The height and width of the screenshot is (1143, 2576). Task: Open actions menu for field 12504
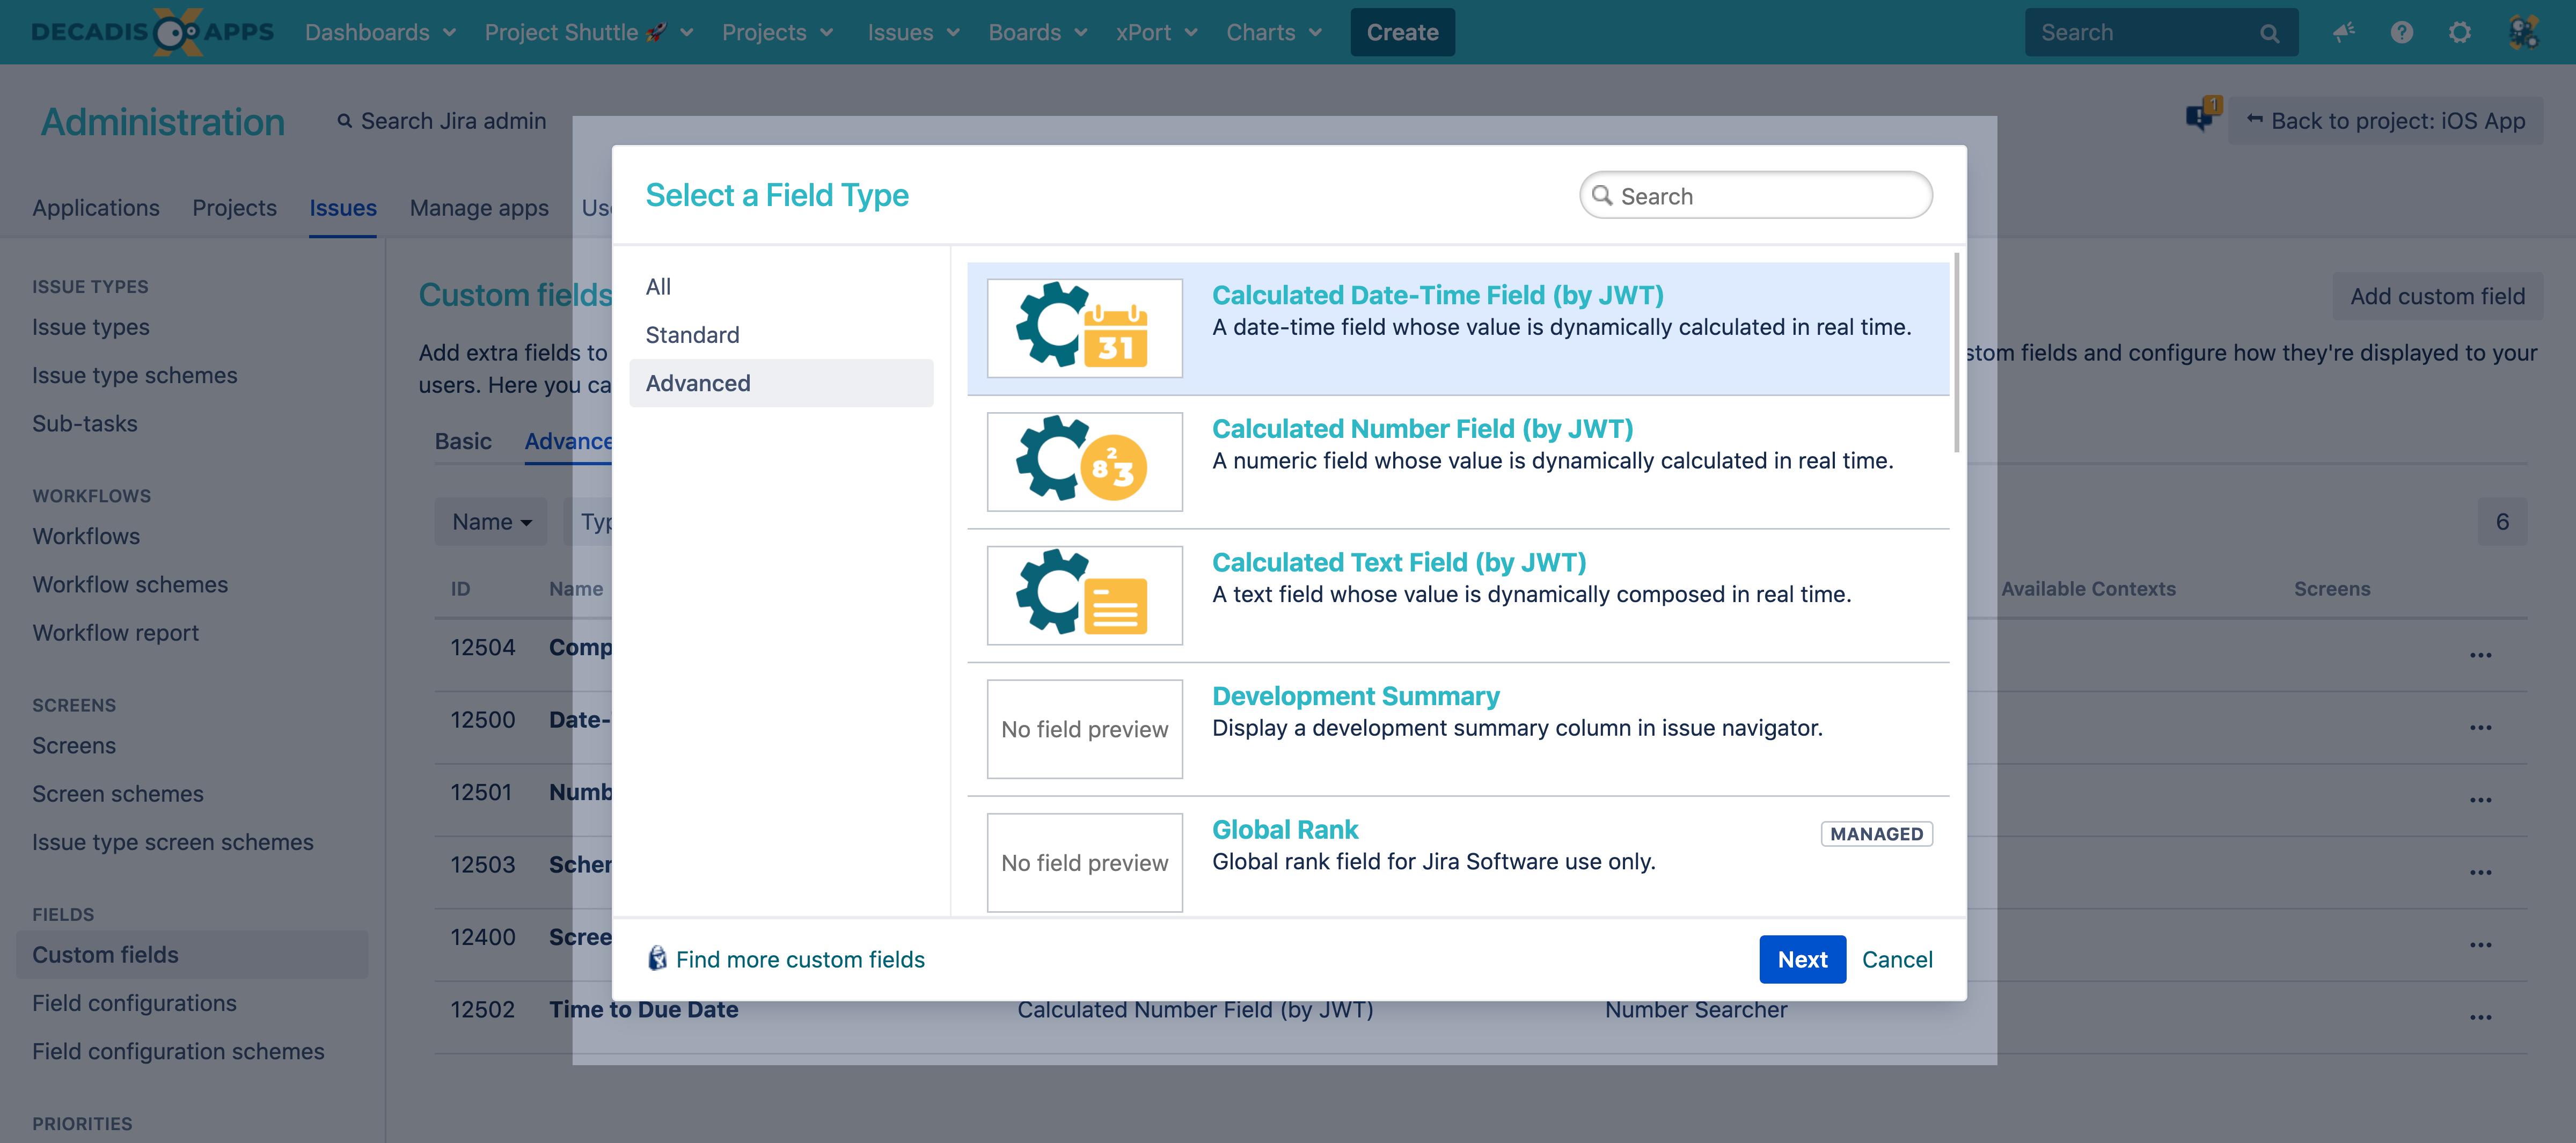[2480, 655]
